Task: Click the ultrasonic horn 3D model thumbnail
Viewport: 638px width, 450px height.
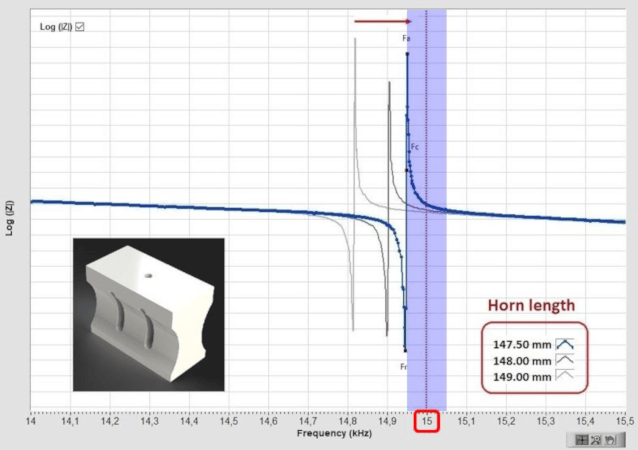Action: (x=149, y=315)
